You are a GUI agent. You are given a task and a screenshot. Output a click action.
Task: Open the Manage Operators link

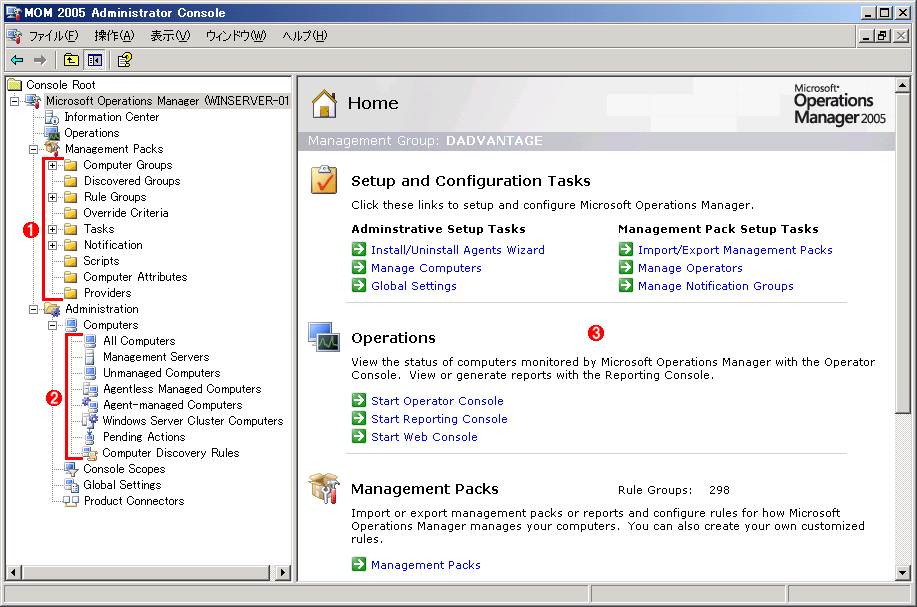(x=690, y=268)
